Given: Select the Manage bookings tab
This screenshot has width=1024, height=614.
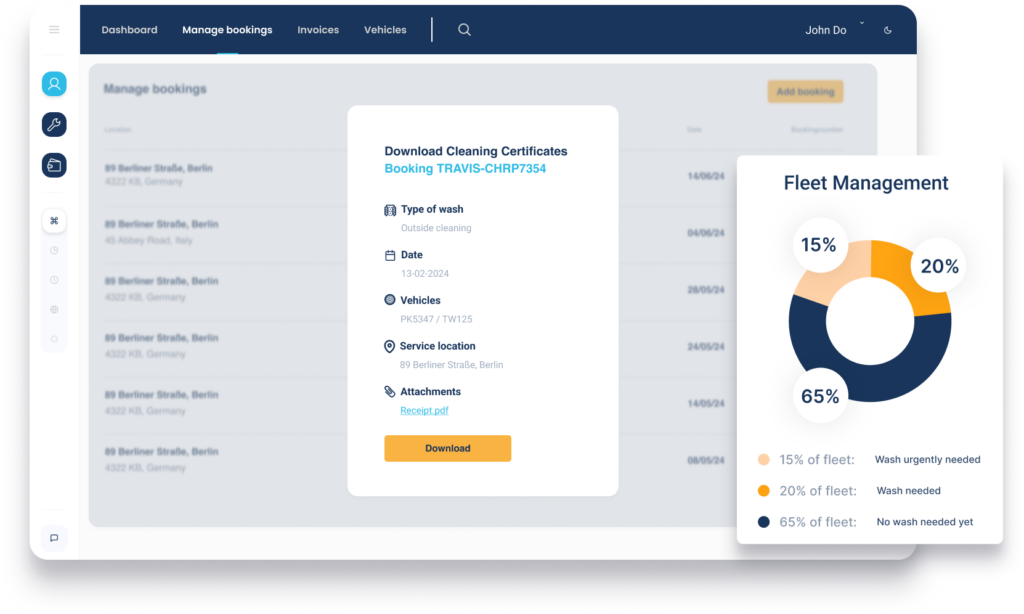Looking at the screenshot, I should click(227, 30).
